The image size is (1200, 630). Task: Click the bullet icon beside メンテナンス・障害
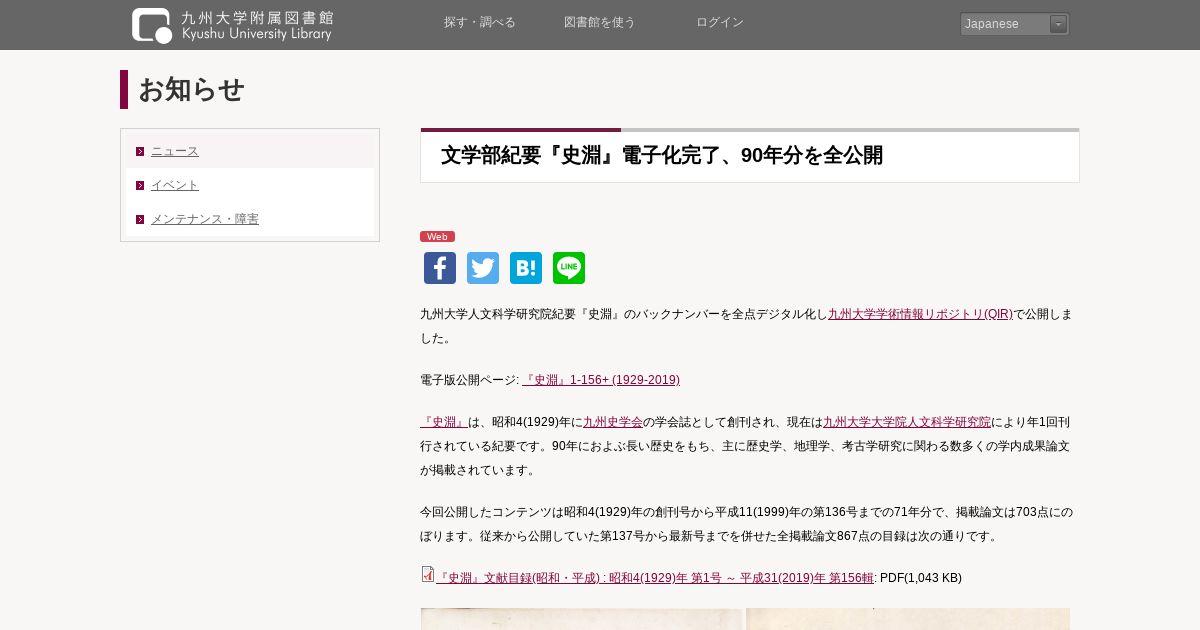click(x=140, y=220)
